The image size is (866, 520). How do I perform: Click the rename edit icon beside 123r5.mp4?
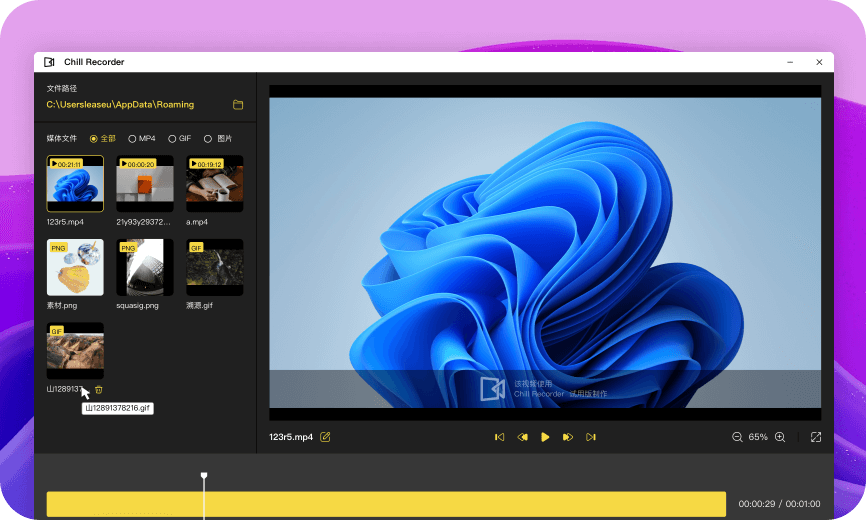coord(325,437)
